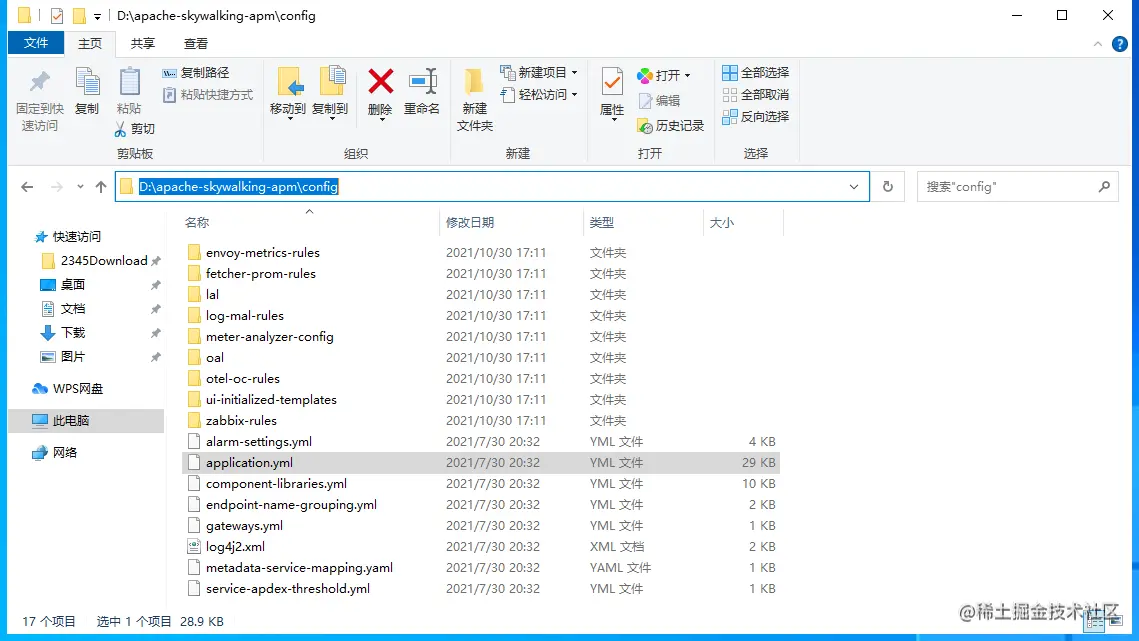Collapse the ribbon with the chevron
Screen dimensions: 1139x641
point(1098,44)
